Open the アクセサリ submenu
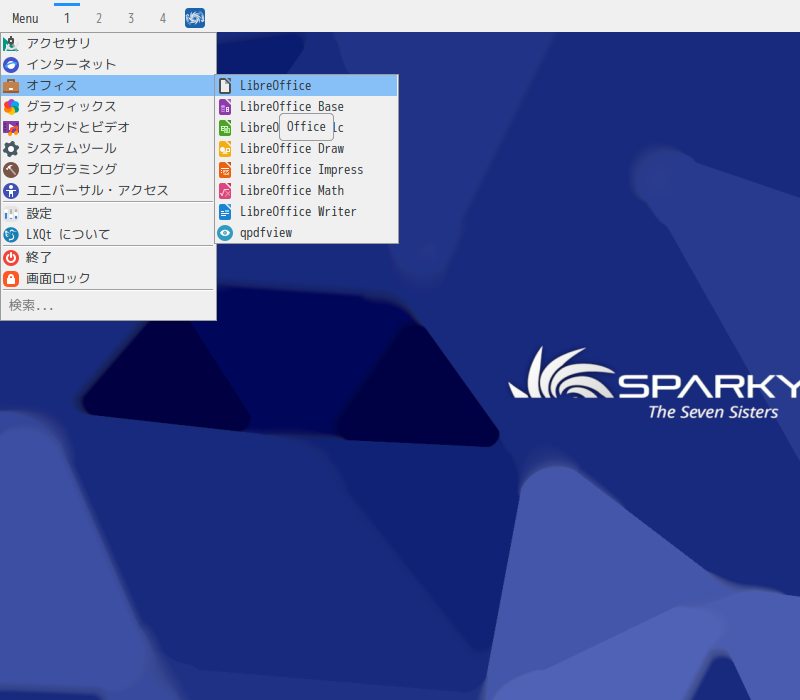This screenshot has height=700, width=800. click(108, 43)
